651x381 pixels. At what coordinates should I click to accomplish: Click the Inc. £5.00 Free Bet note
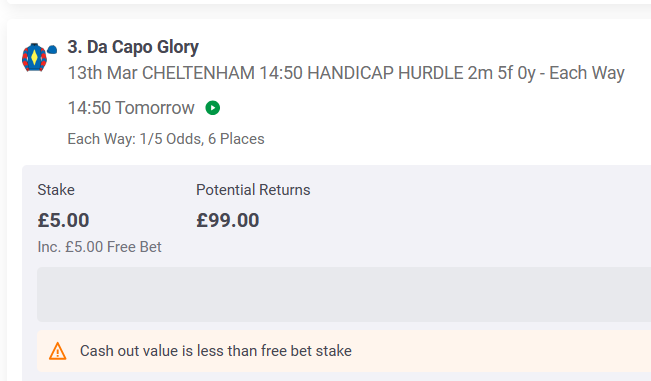point(99,247)
